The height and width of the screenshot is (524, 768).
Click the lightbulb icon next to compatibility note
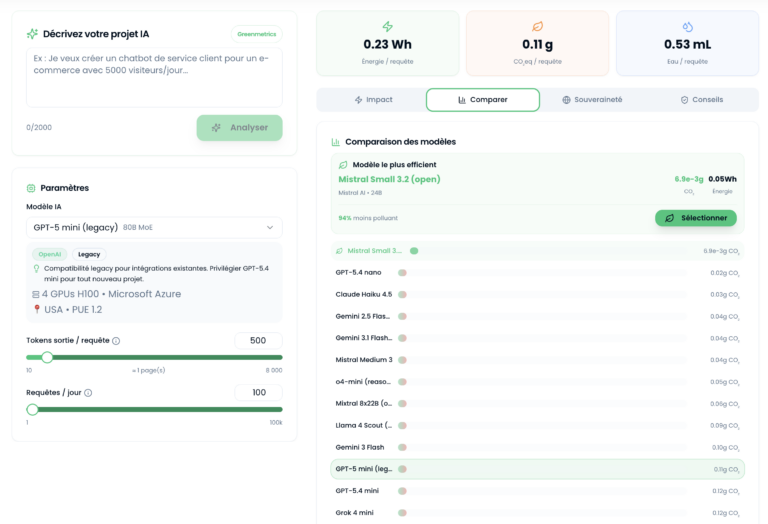(36, 268)
